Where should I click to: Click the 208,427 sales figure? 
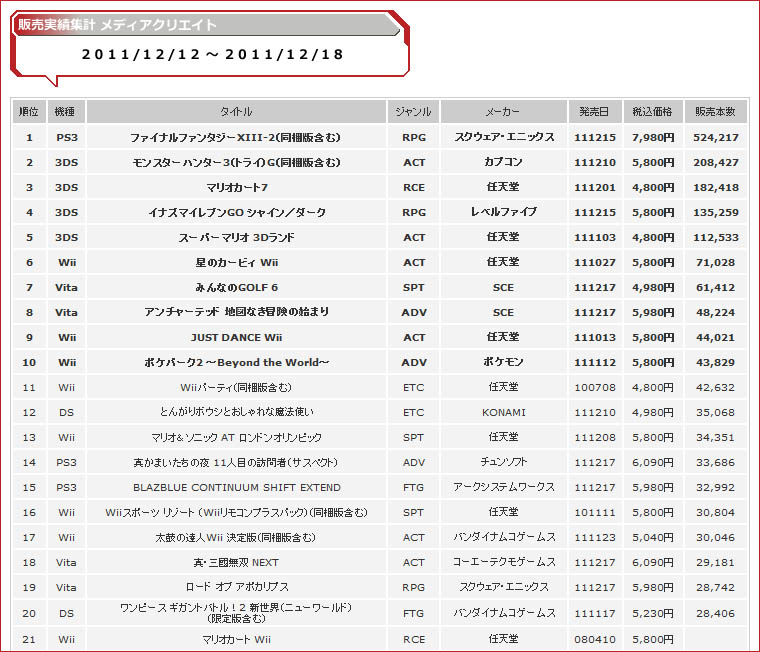pyautogui.click(x=716, y=162)
